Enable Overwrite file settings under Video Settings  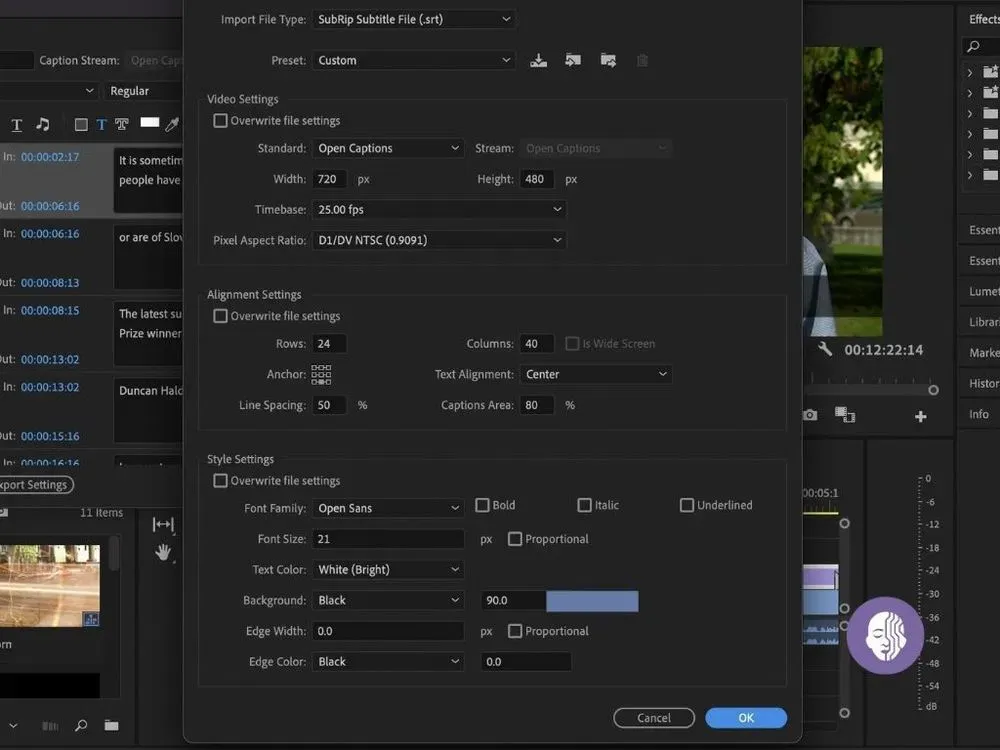pos(220,121)
